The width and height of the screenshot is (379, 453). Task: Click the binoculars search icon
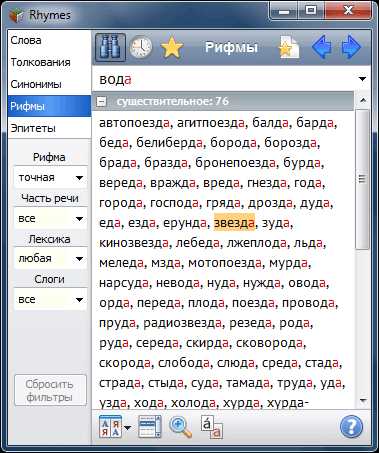(x=110, y=47)
